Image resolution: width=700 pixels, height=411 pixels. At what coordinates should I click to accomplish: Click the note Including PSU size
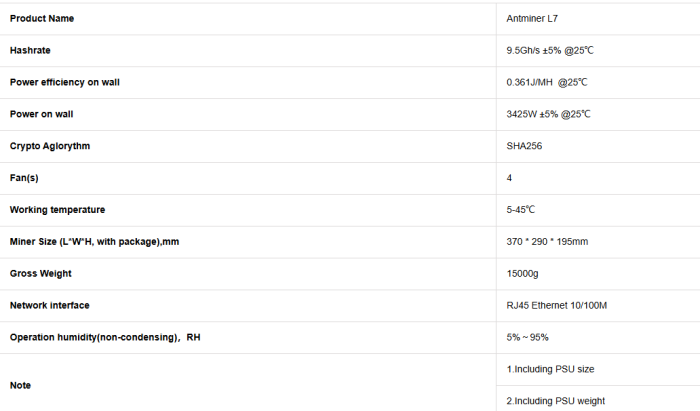(x=550, y=369)
